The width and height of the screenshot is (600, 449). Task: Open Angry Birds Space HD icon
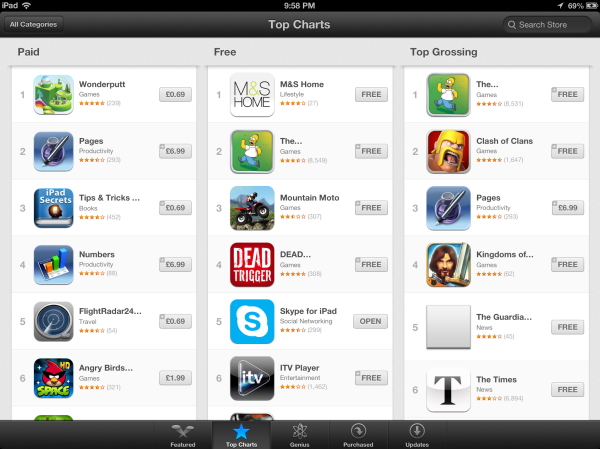(x=54, y=378)
